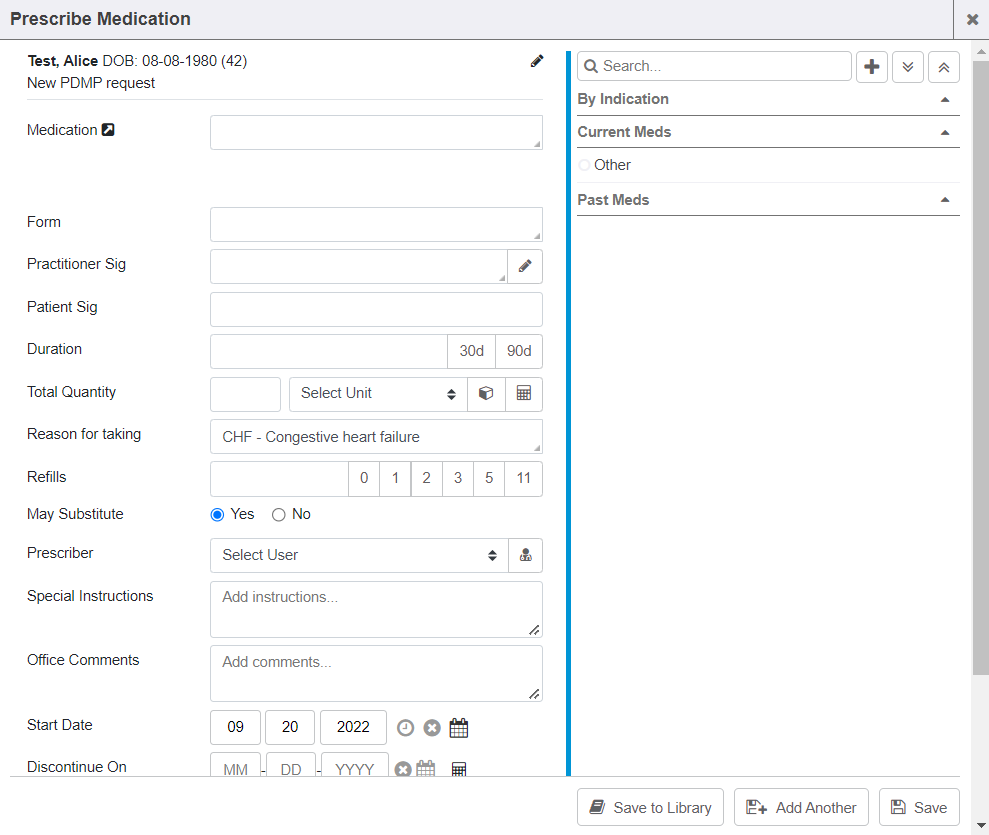Click the package box icon by Select Unit
989x835 pixels.
pyautogui.click(x=486, y=394)
